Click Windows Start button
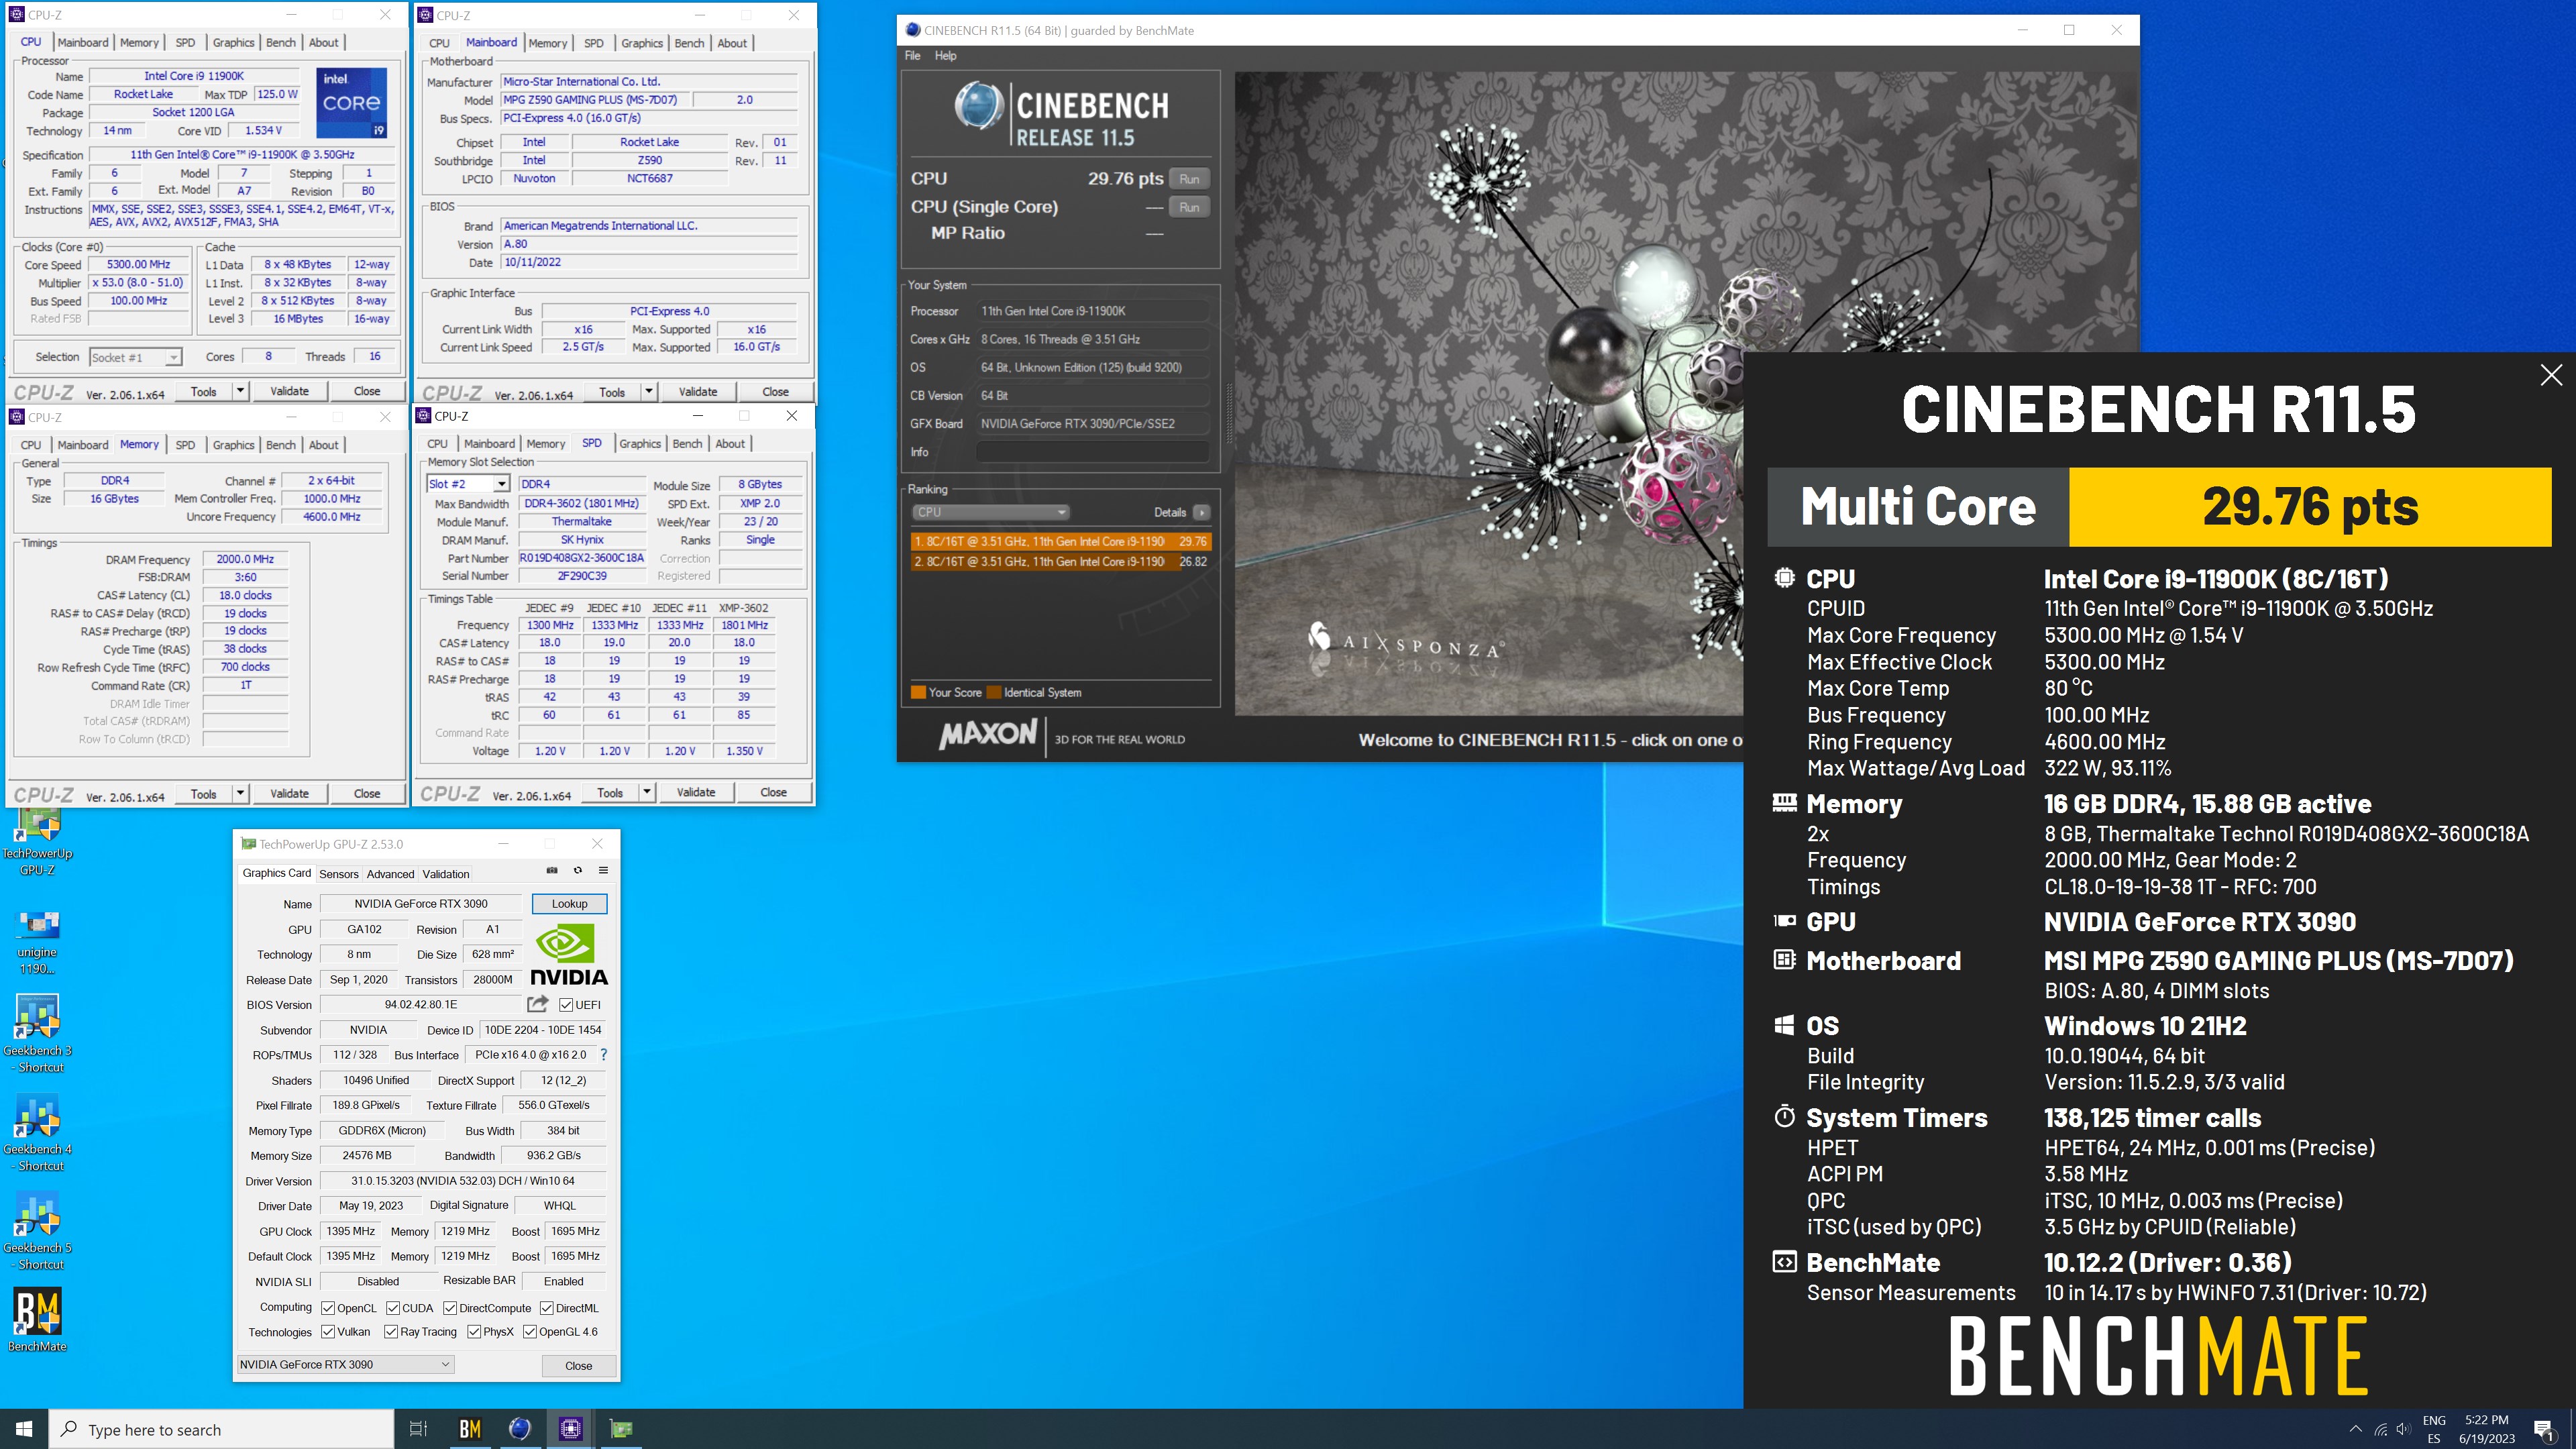Screen dimensions: 2576x1449 [x=24, y=1429]
